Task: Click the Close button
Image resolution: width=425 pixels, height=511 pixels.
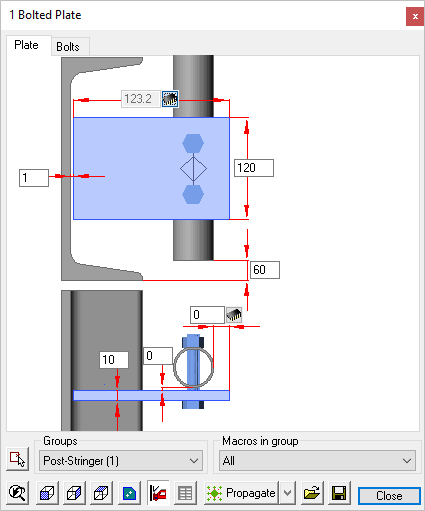Action: tap(389, 496)
